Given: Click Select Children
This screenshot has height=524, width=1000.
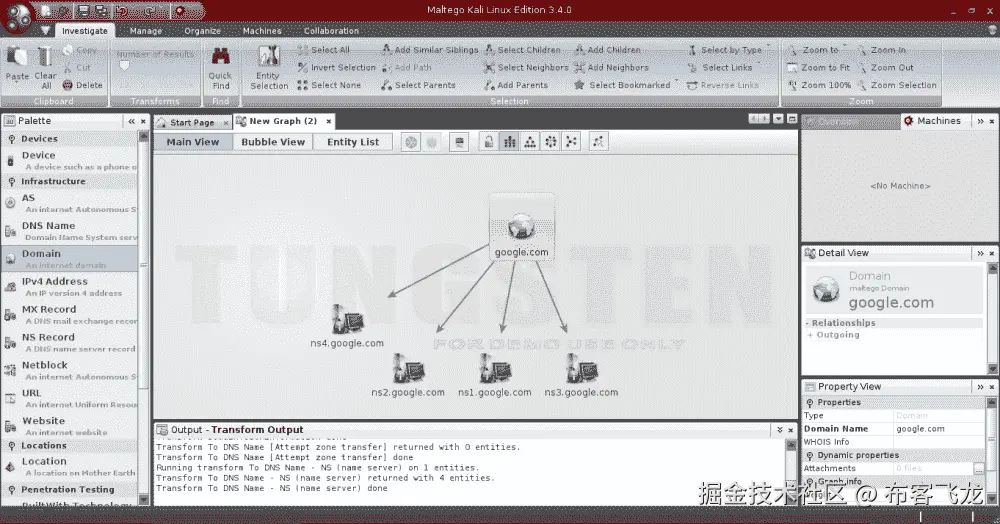Looking at the screenshot, I should (523, 50).
